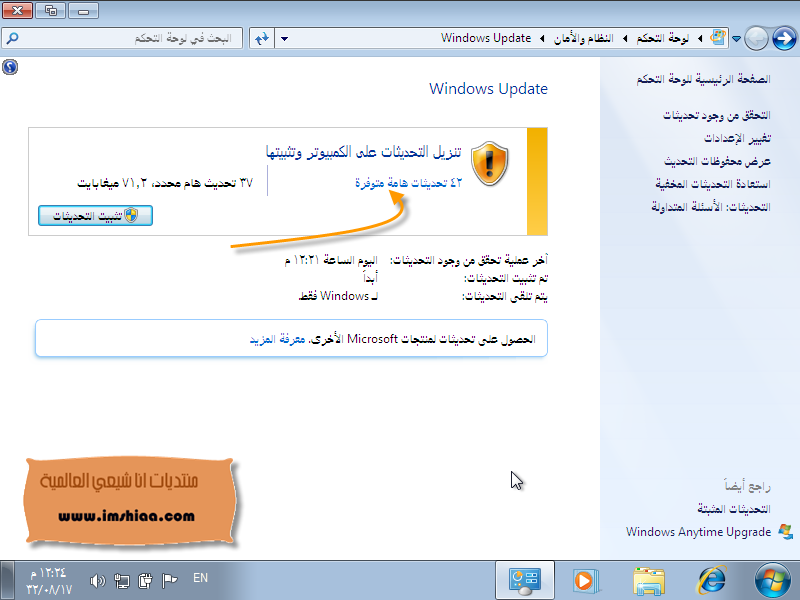
Task: Open the Windows Start orb
Action: click(x=773, y=581)
